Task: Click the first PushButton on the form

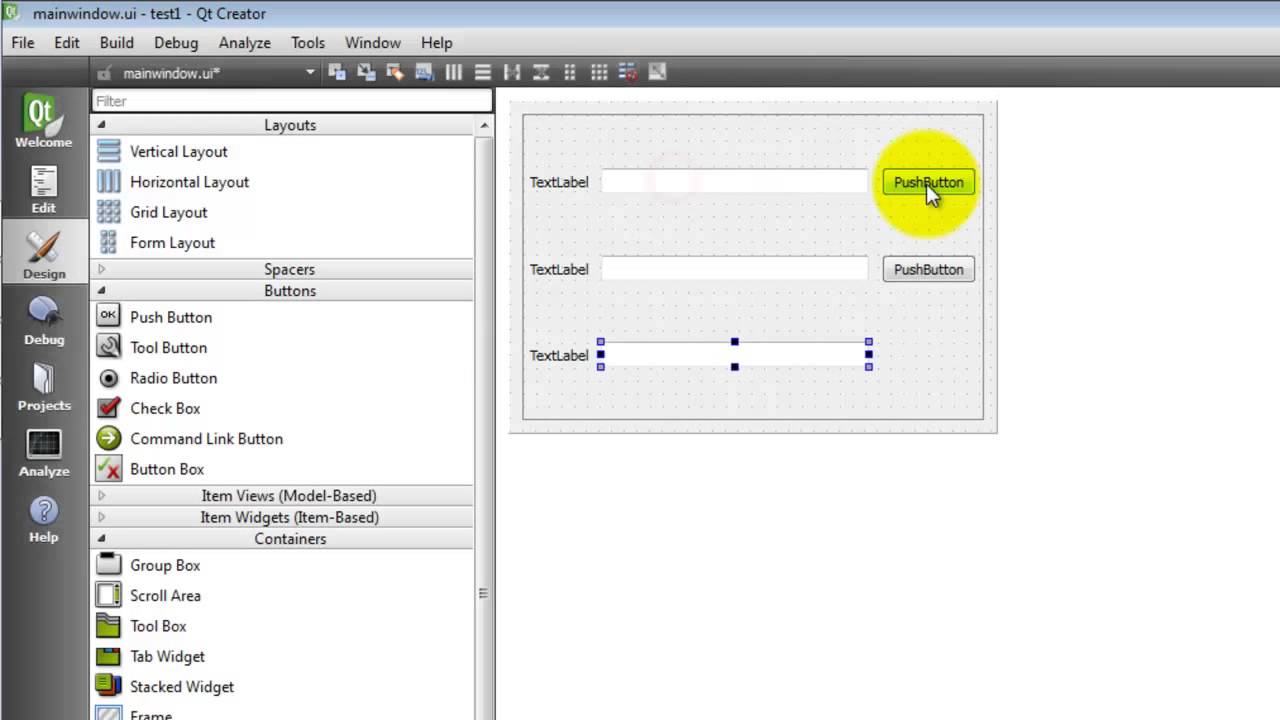Action: tap(928, 182)
